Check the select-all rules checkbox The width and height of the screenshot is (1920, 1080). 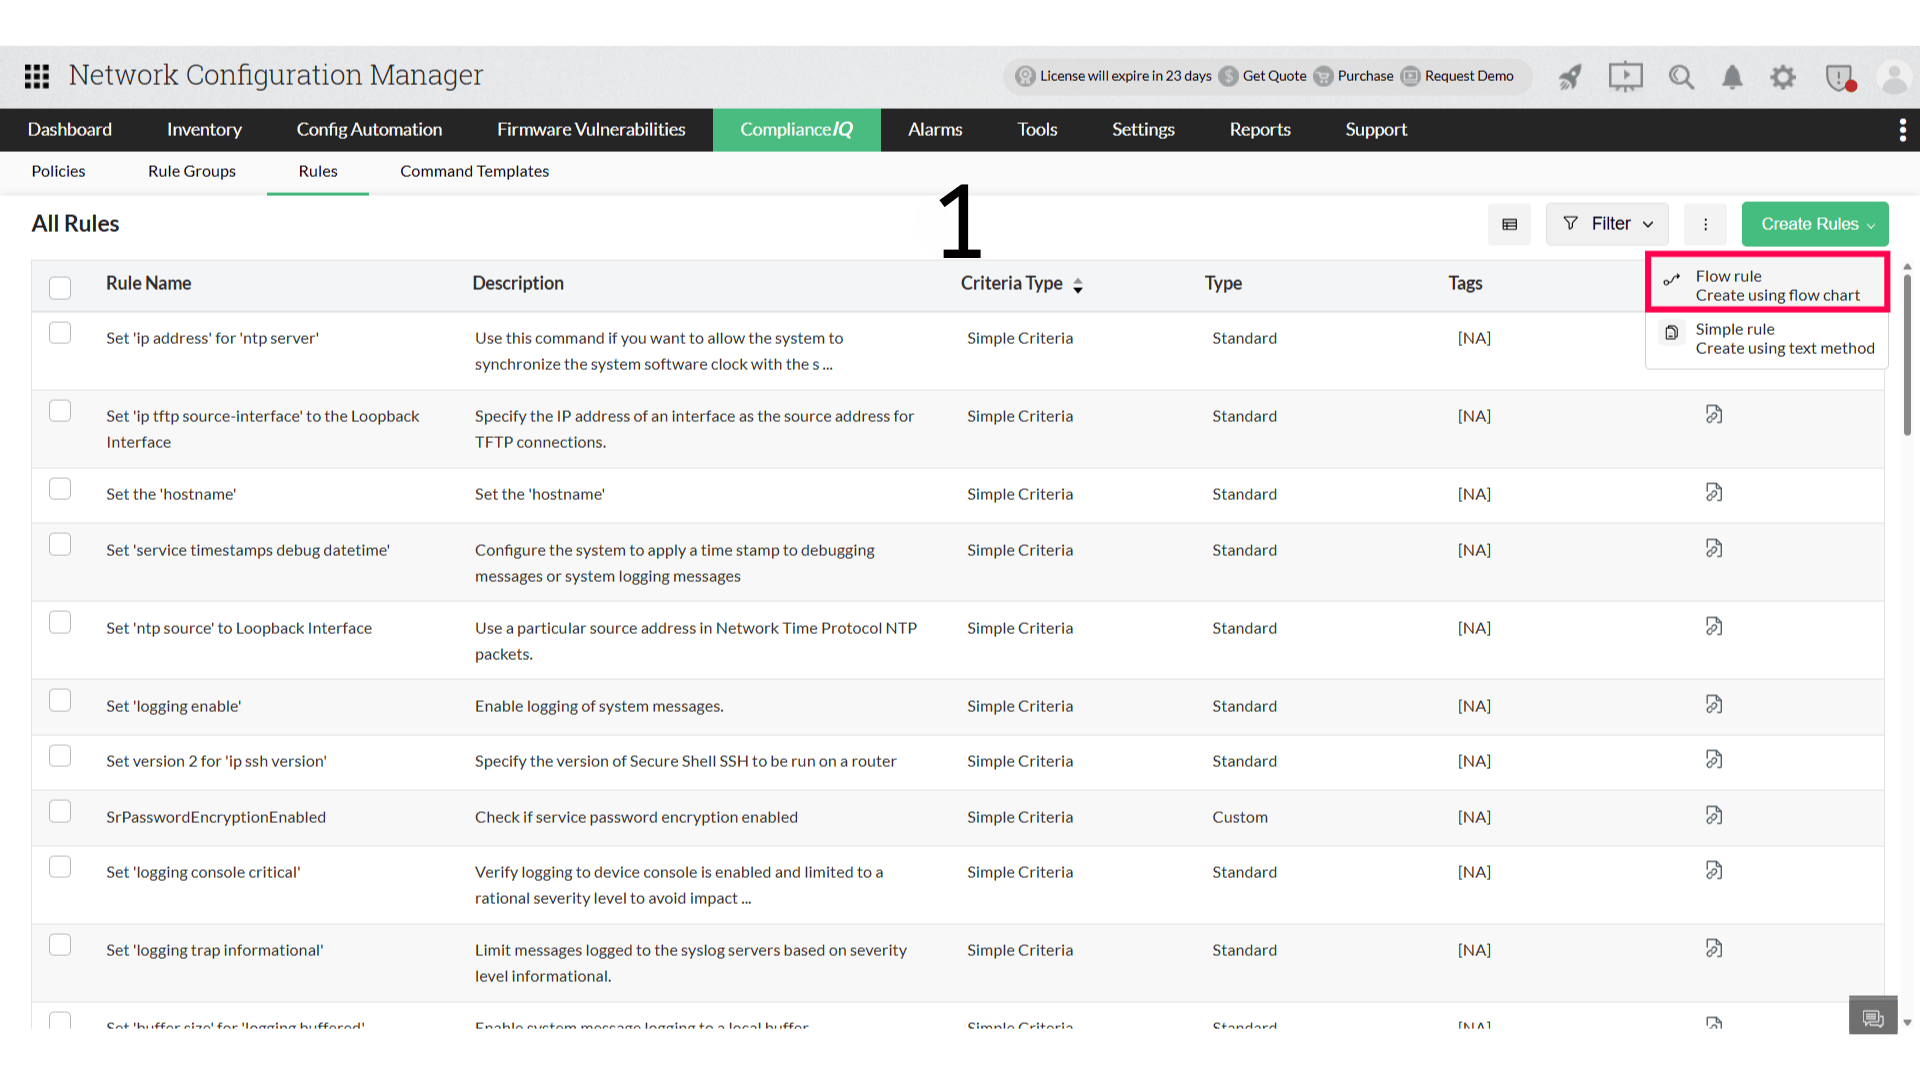60,287
